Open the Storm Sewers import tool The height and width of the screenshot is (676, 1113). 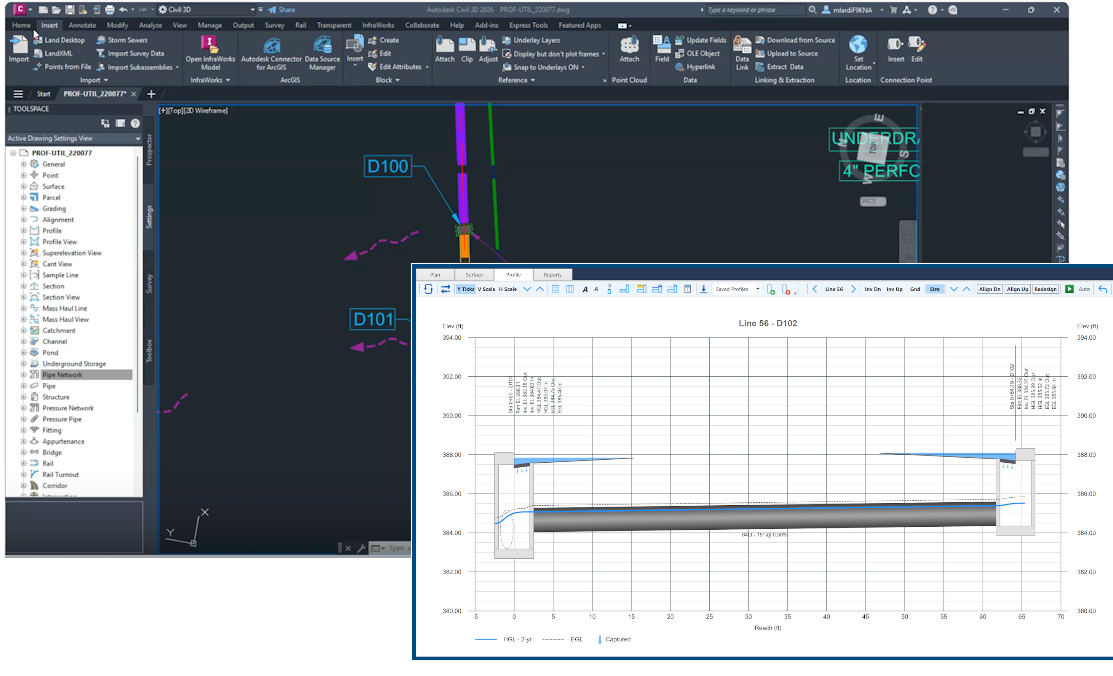122,40
